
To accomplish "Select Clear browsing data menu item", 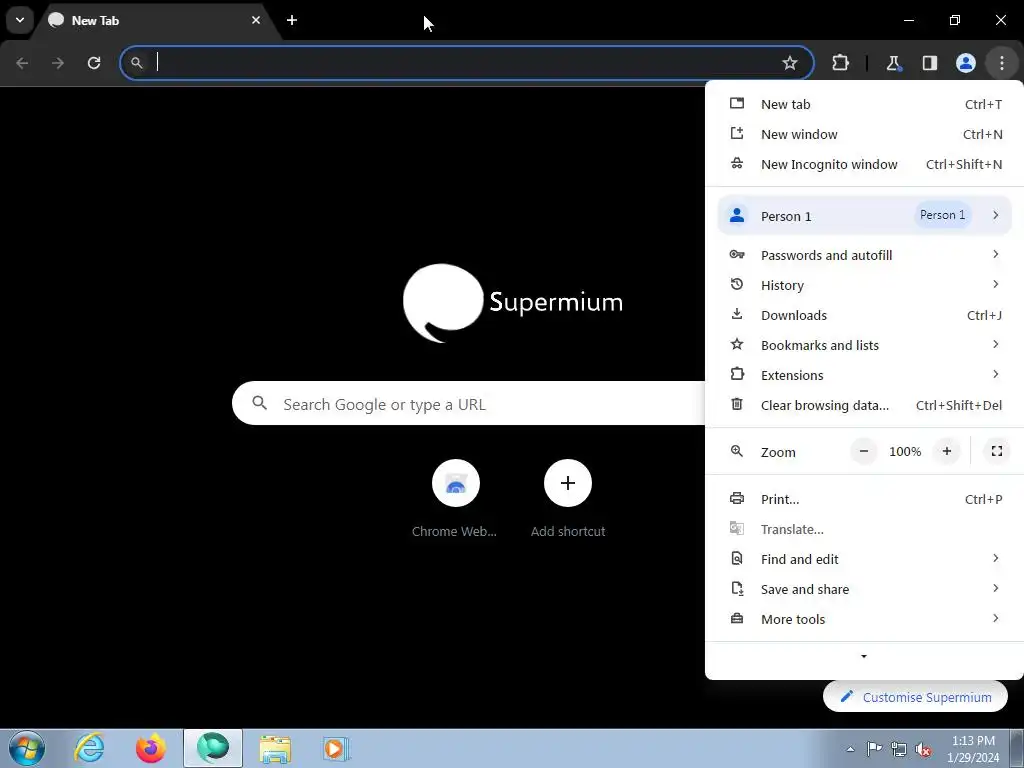I will [x=865, y=406].
